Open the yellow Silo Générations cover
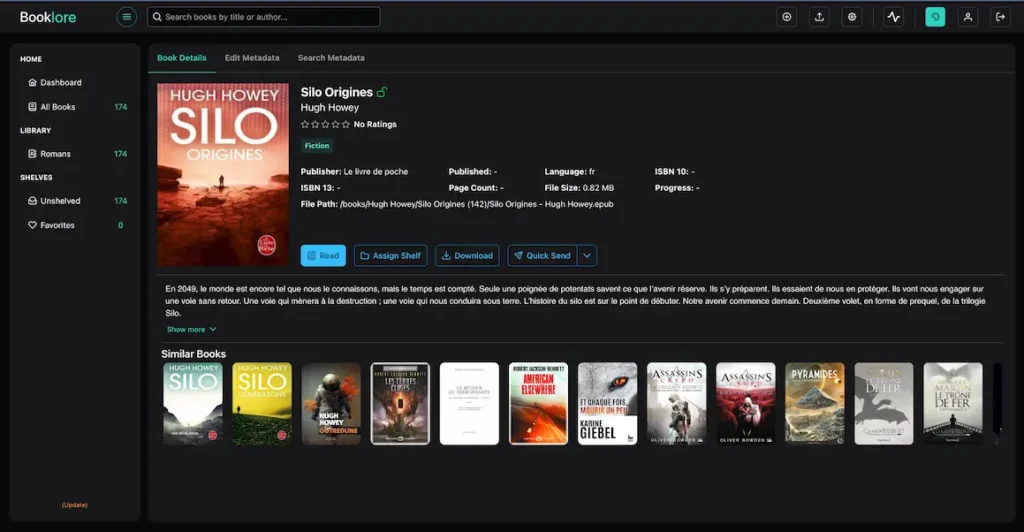This screenshot has height=532, width=1024. (262, 403)
